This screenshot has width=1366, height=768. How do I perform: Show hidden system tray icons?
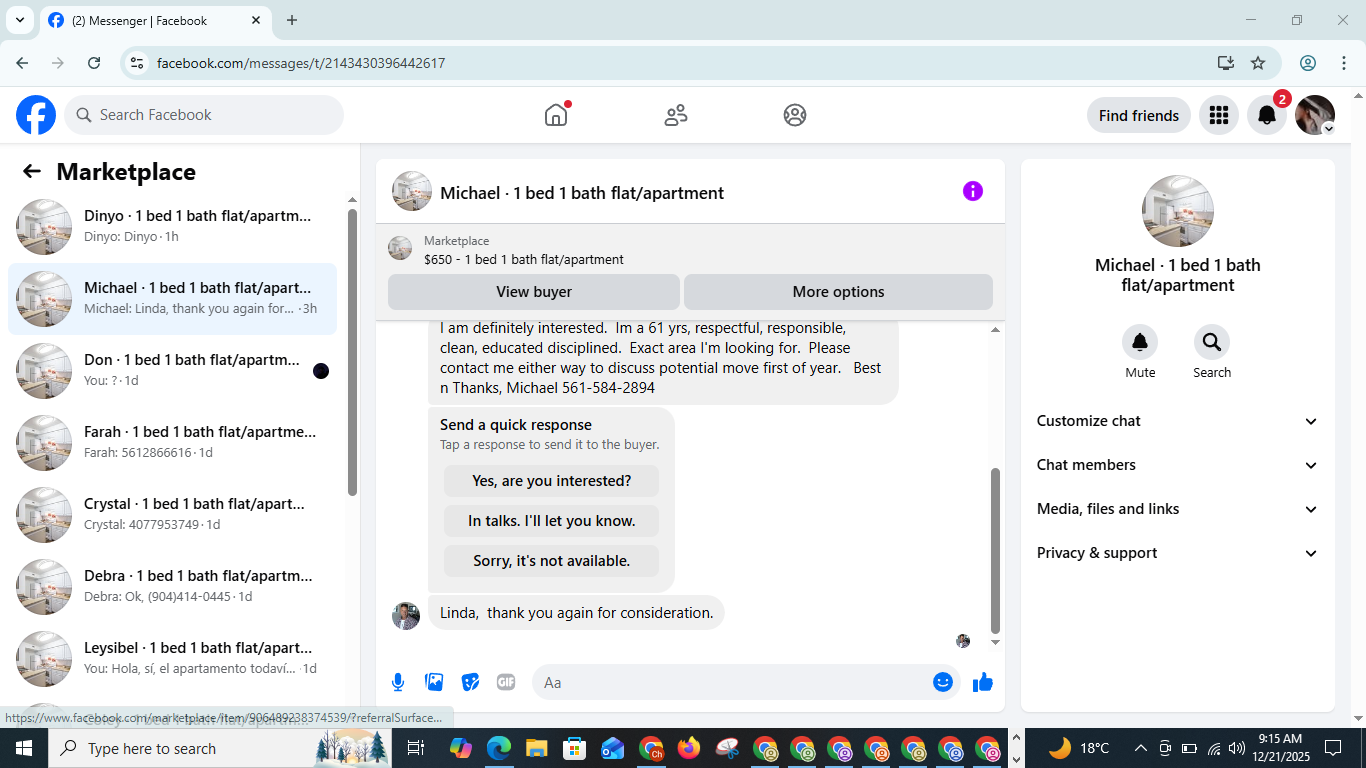pos(1141,748)
